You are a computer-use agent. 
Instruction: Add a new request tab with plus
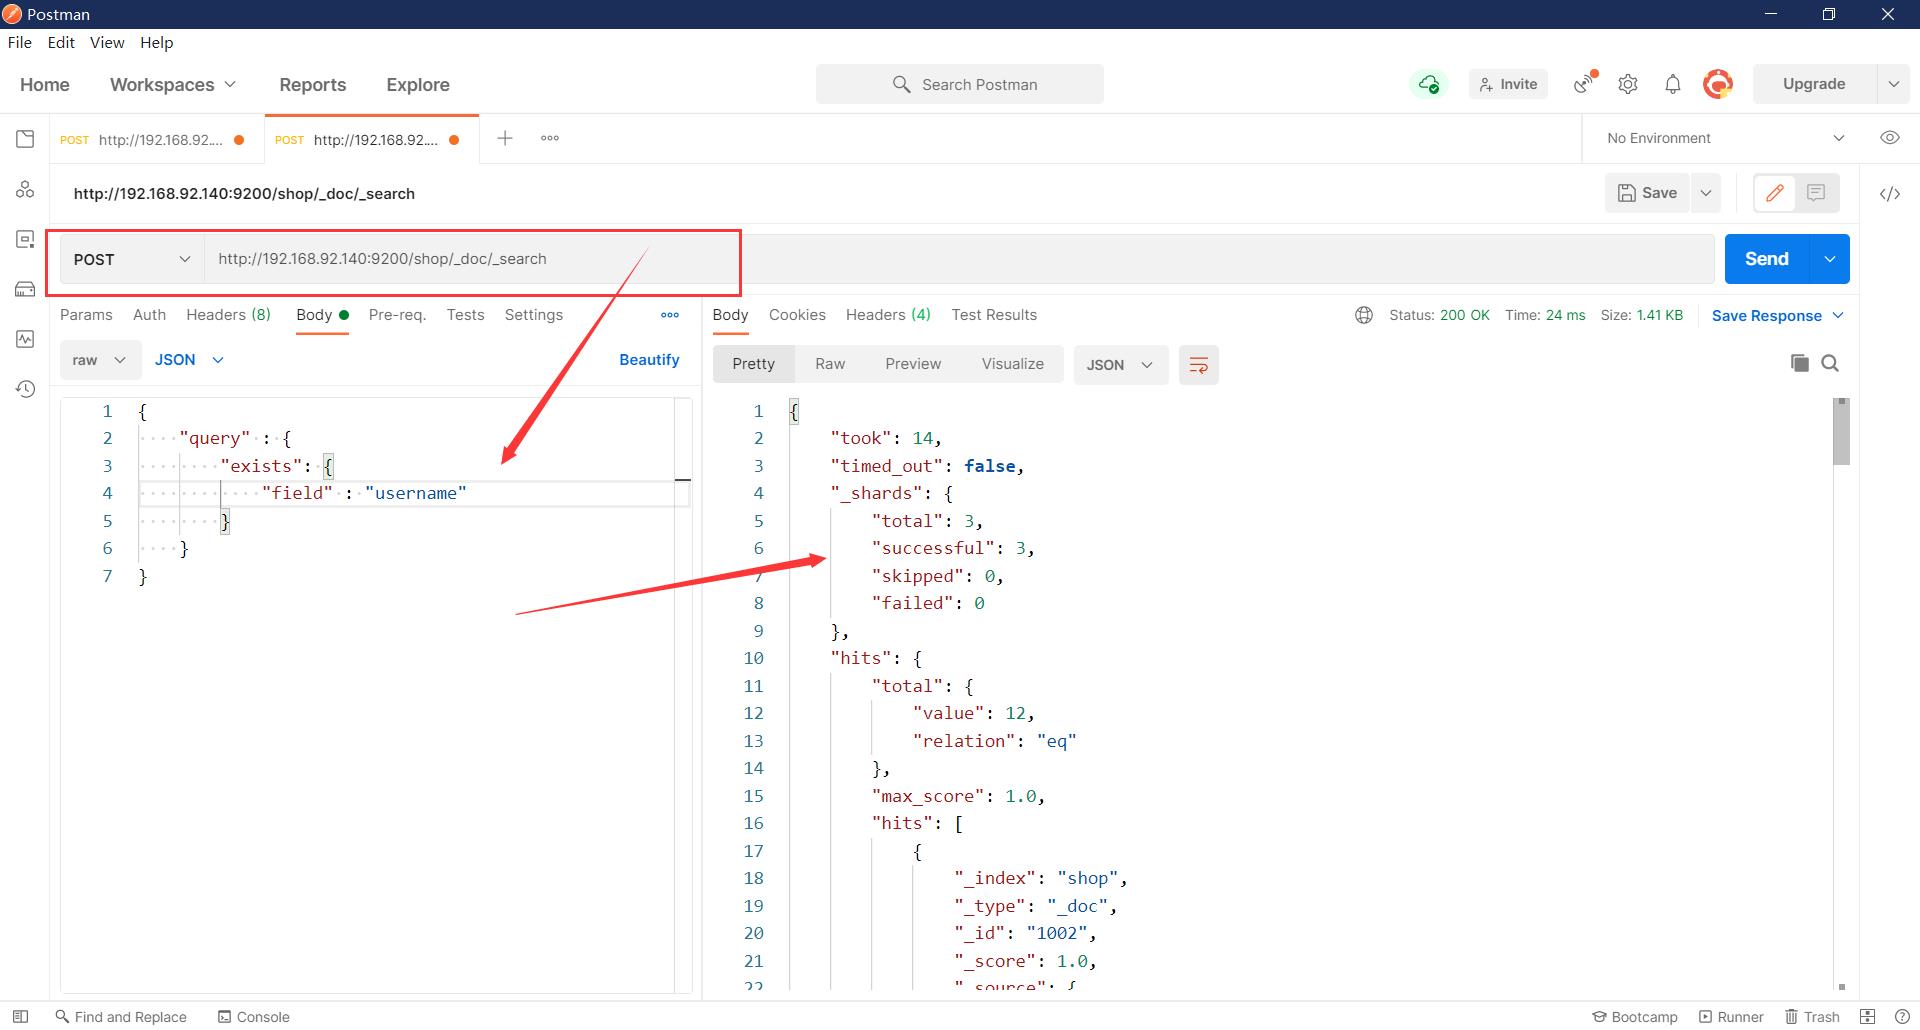pyautogui.click(x=505, y=138)
